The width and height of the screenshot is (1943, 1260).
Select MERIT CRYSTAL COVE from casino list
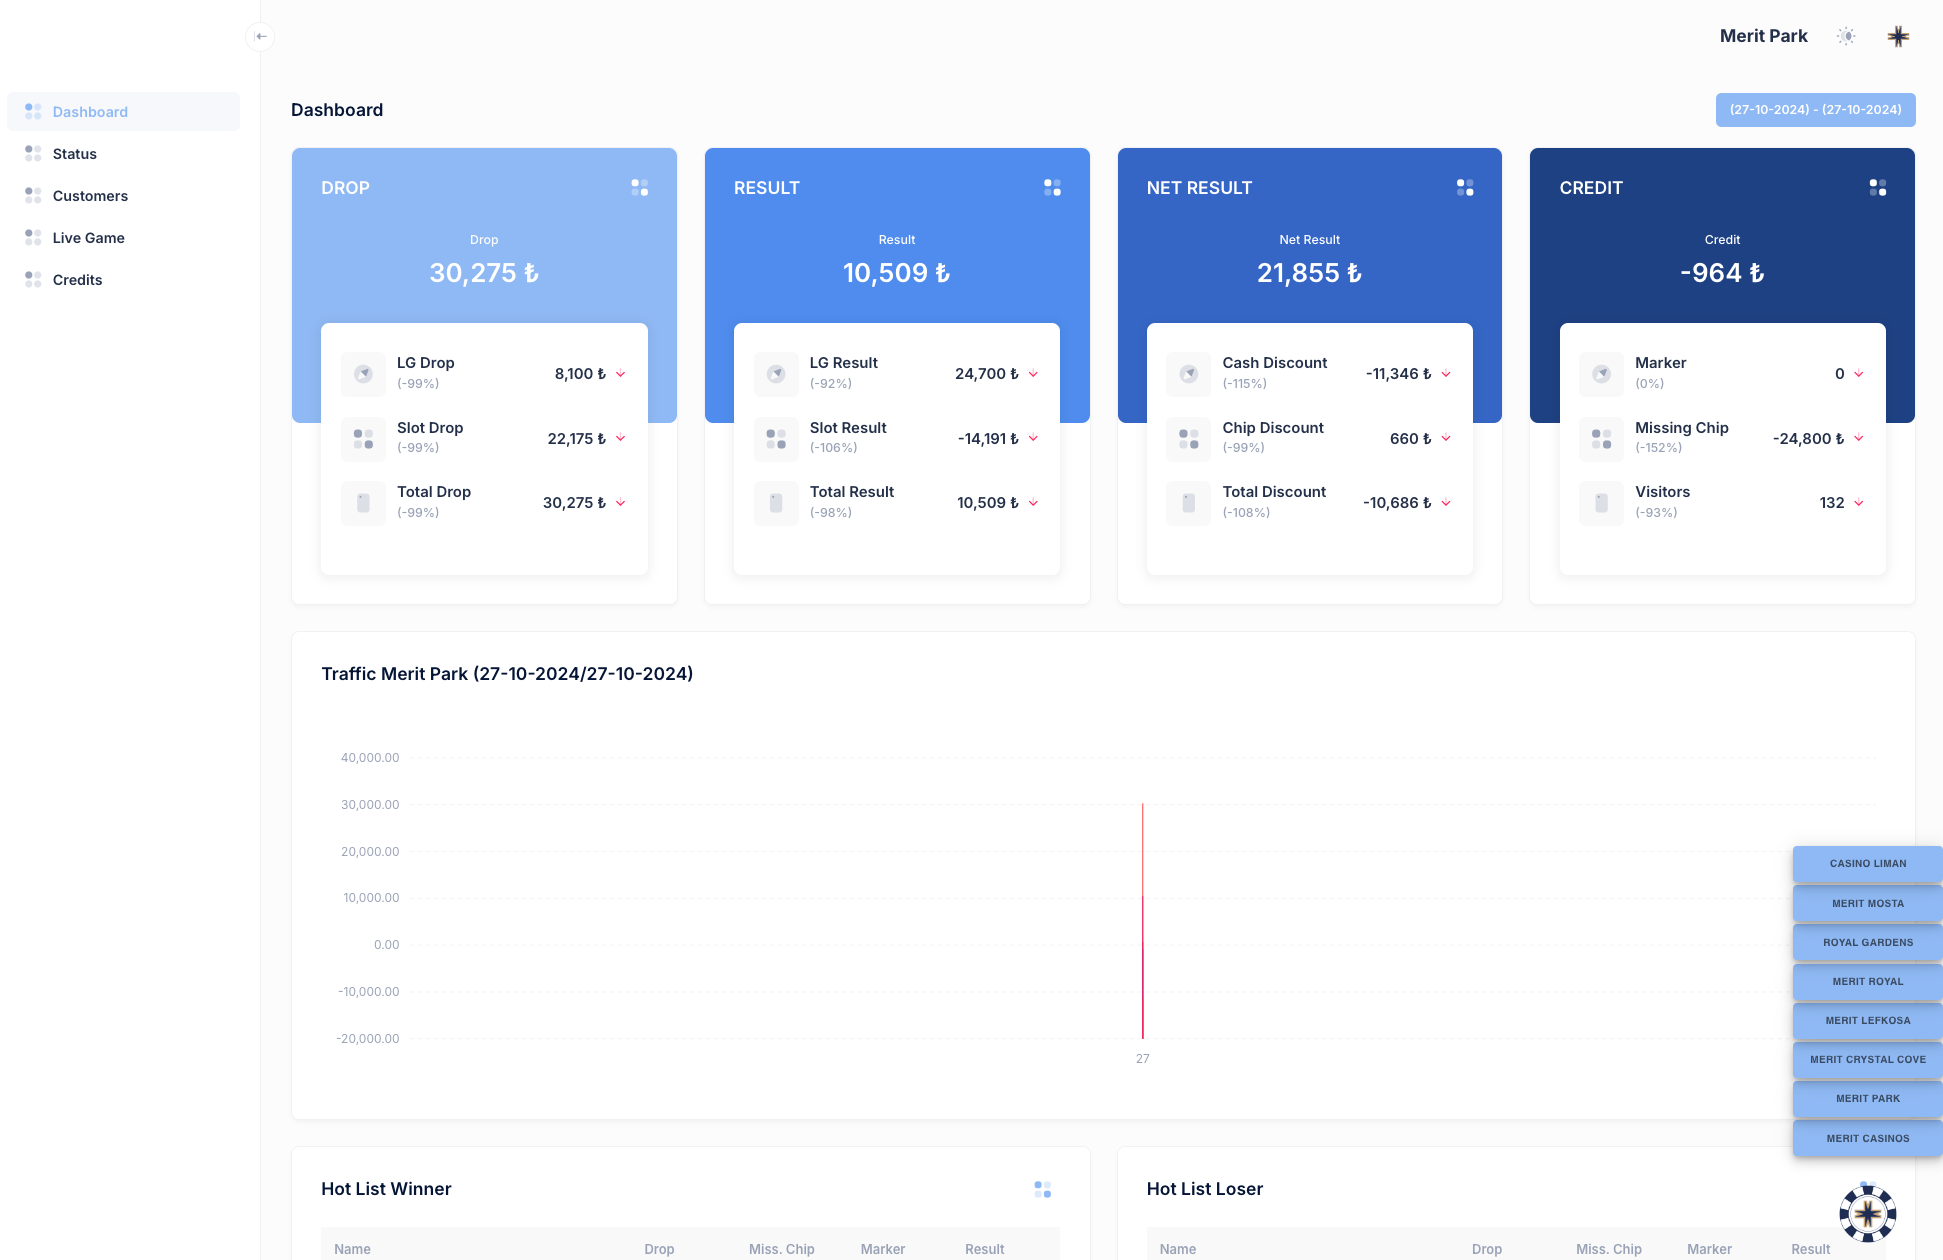pyautogui.click(x=1867, y=1060)
